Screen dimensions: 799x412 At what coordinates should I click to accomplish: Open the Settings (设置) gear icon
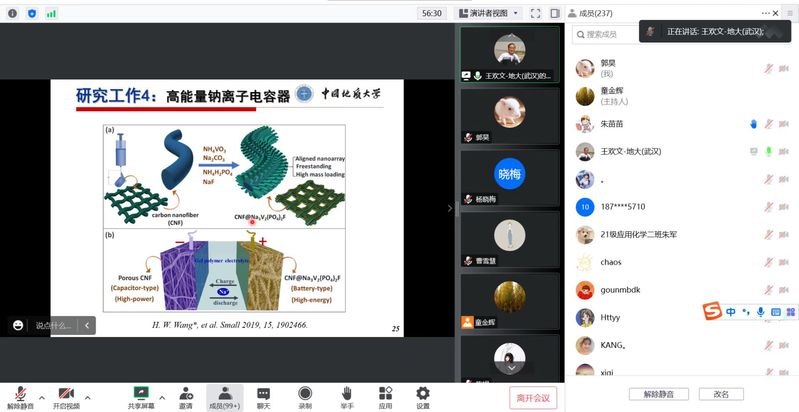click(x=423, y=396)
